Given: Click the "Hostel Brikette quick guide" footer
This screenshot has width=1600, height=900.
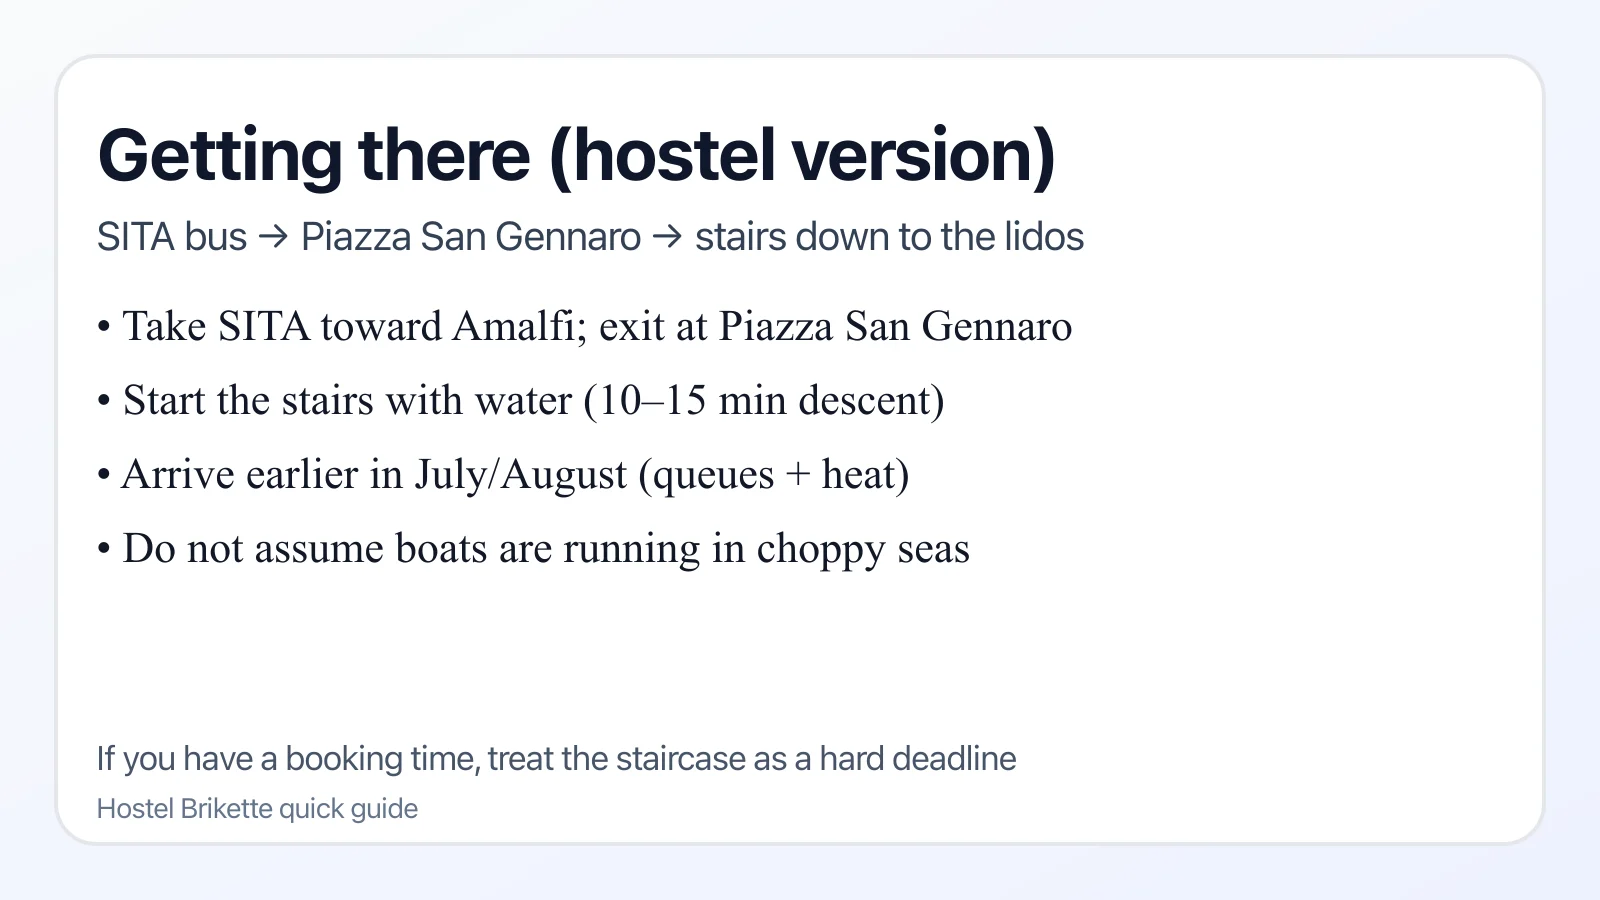Looking at the screenshot, I should (257, 809).
